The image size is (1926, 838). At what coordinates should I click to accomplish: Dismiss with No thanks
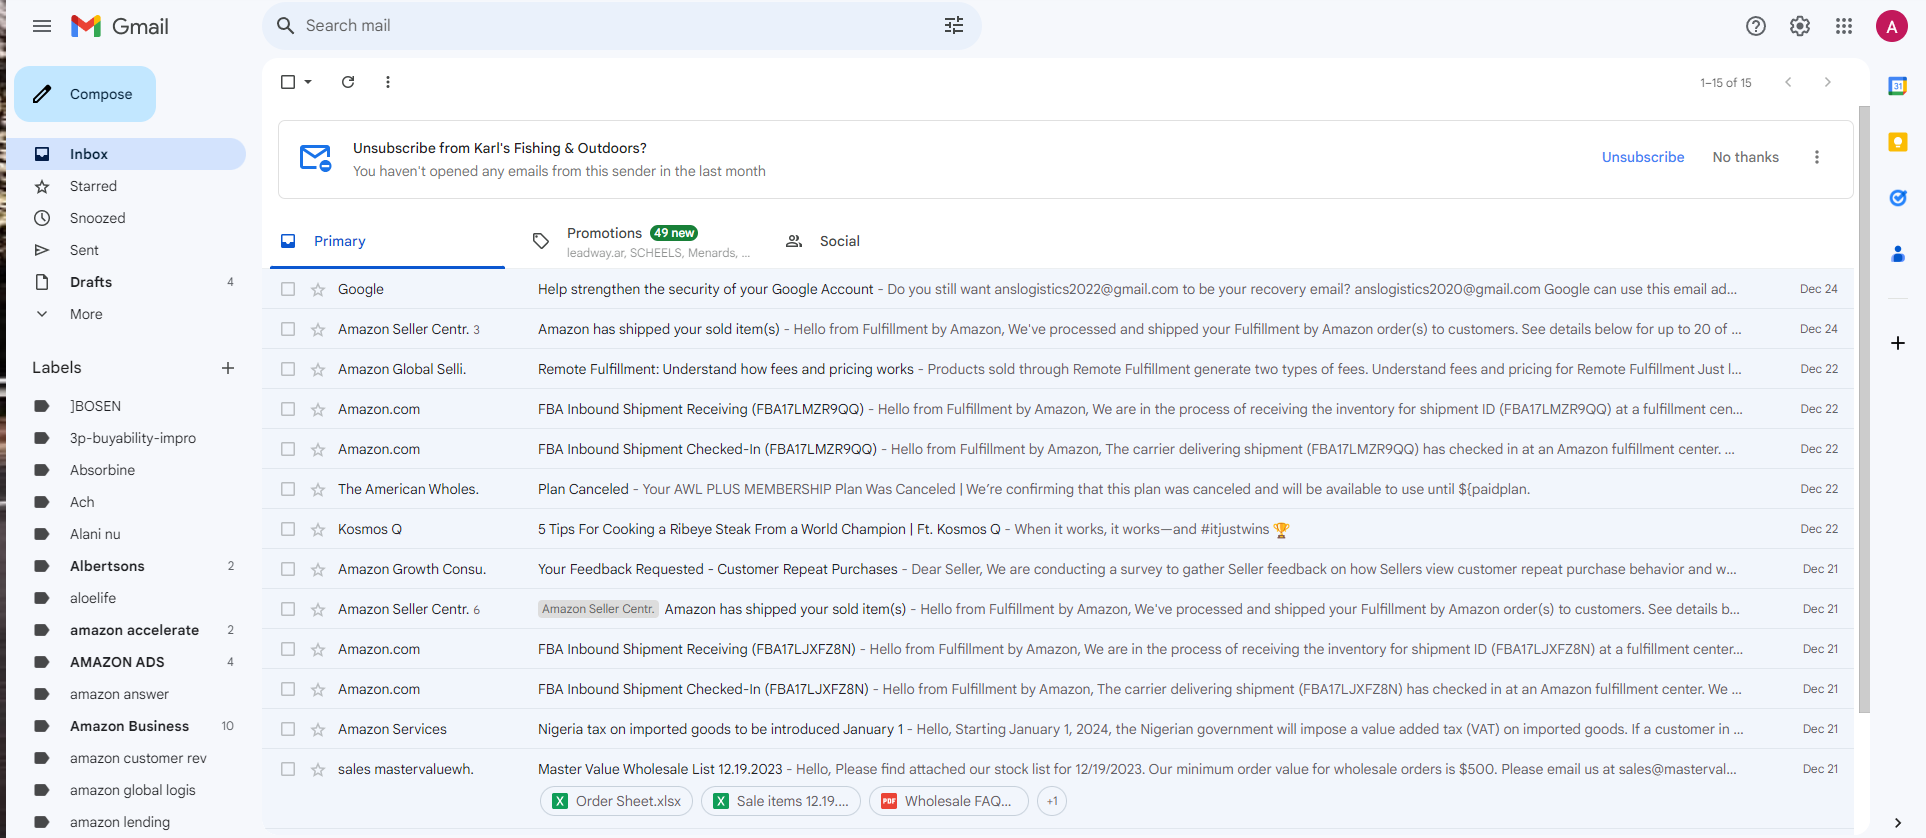[x=1745, y=157]
